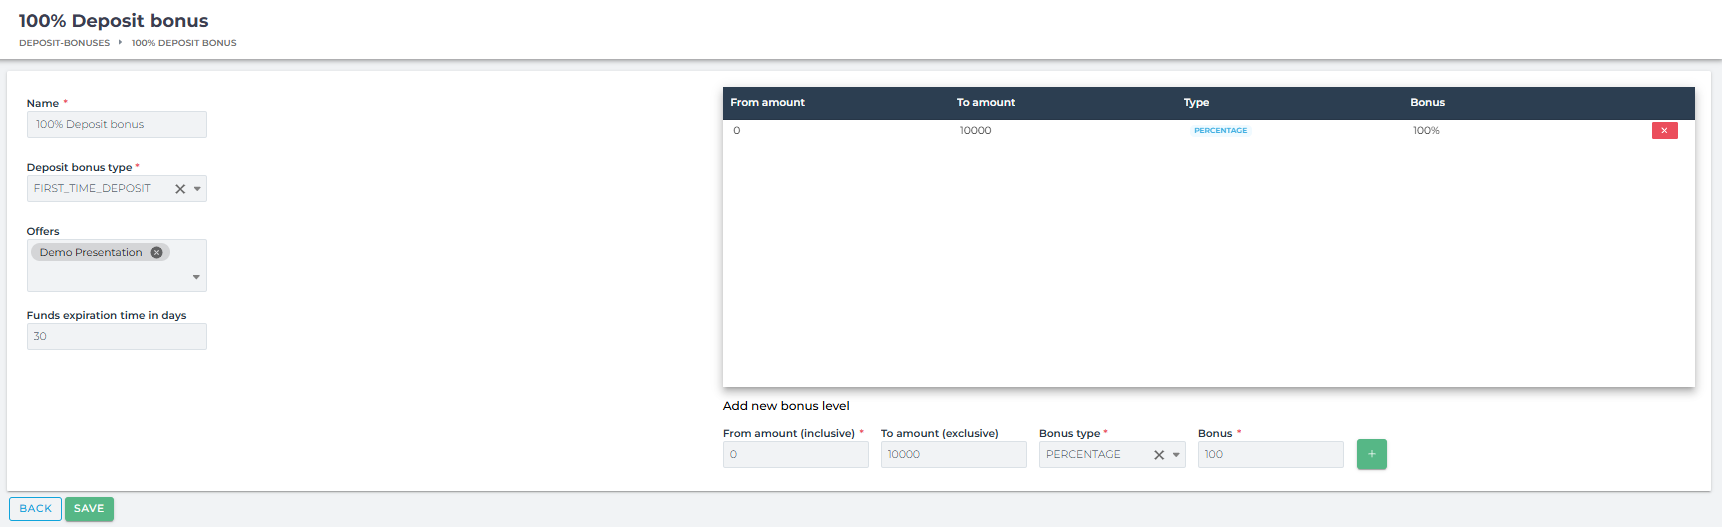Clear the PERCENTAGE bonus type selection
This screenshot has width=1722, height=527.
(x=1159, y=455)
